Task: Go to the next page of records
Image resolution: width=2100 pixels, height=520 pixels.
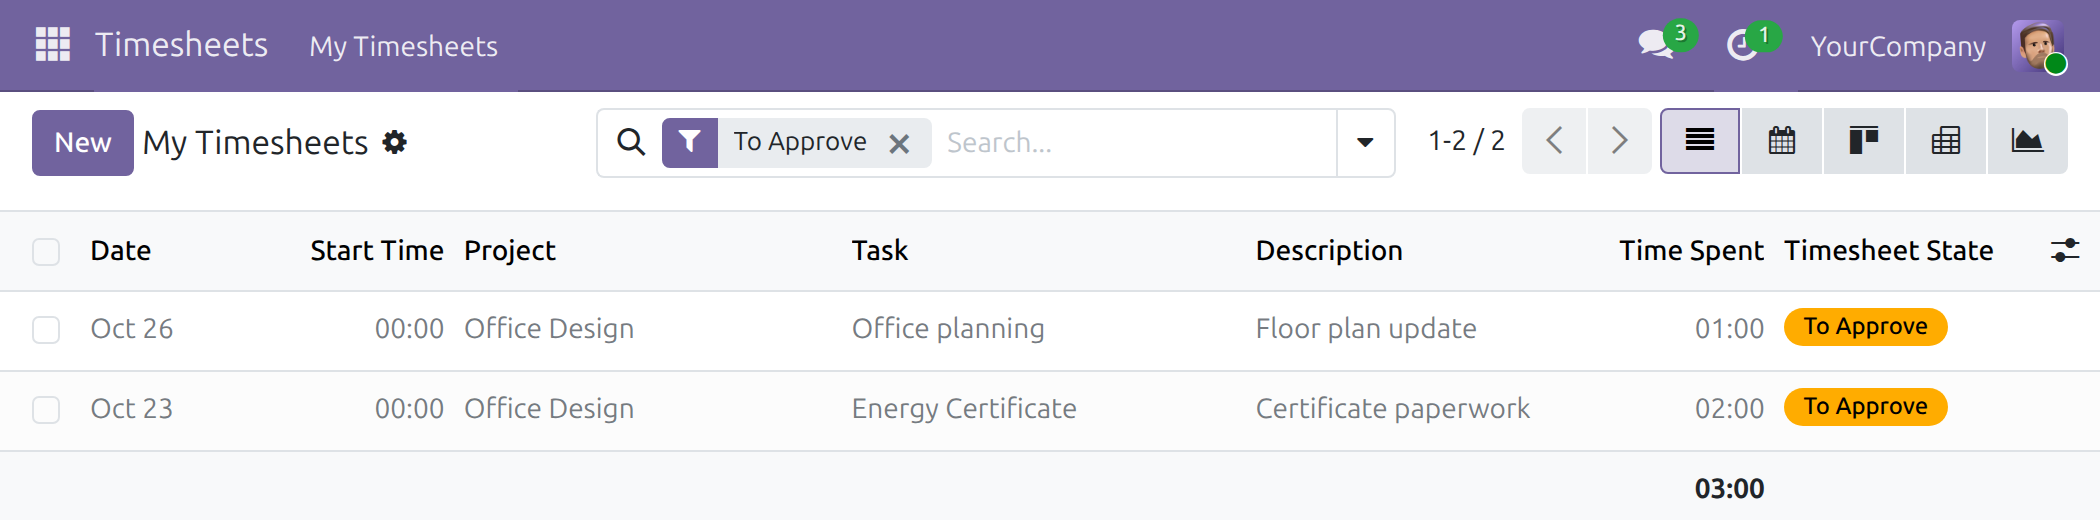Action: pyautogui.click(x=1619, y=141)
